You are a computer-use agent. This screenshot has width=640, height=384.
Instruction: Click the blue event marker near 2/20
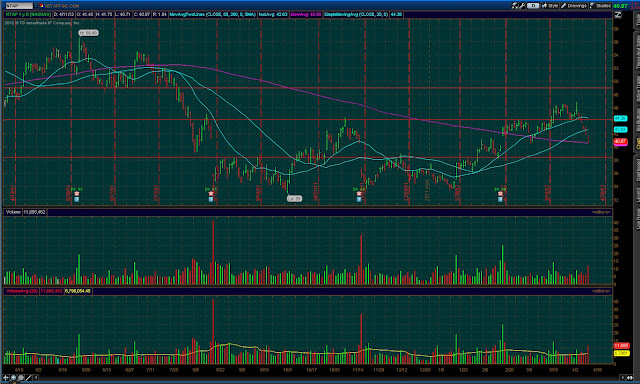(x=500, y=199)
